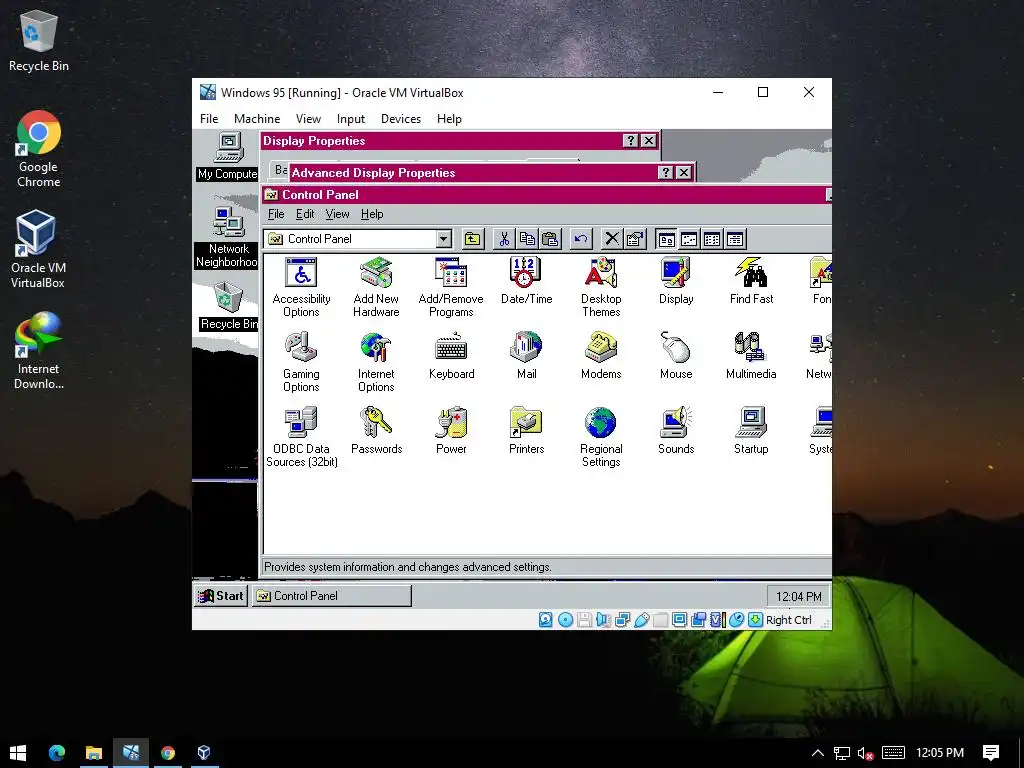Open Regional Settings
This screenshot has height=768, width=1024.
pos(601,438)
